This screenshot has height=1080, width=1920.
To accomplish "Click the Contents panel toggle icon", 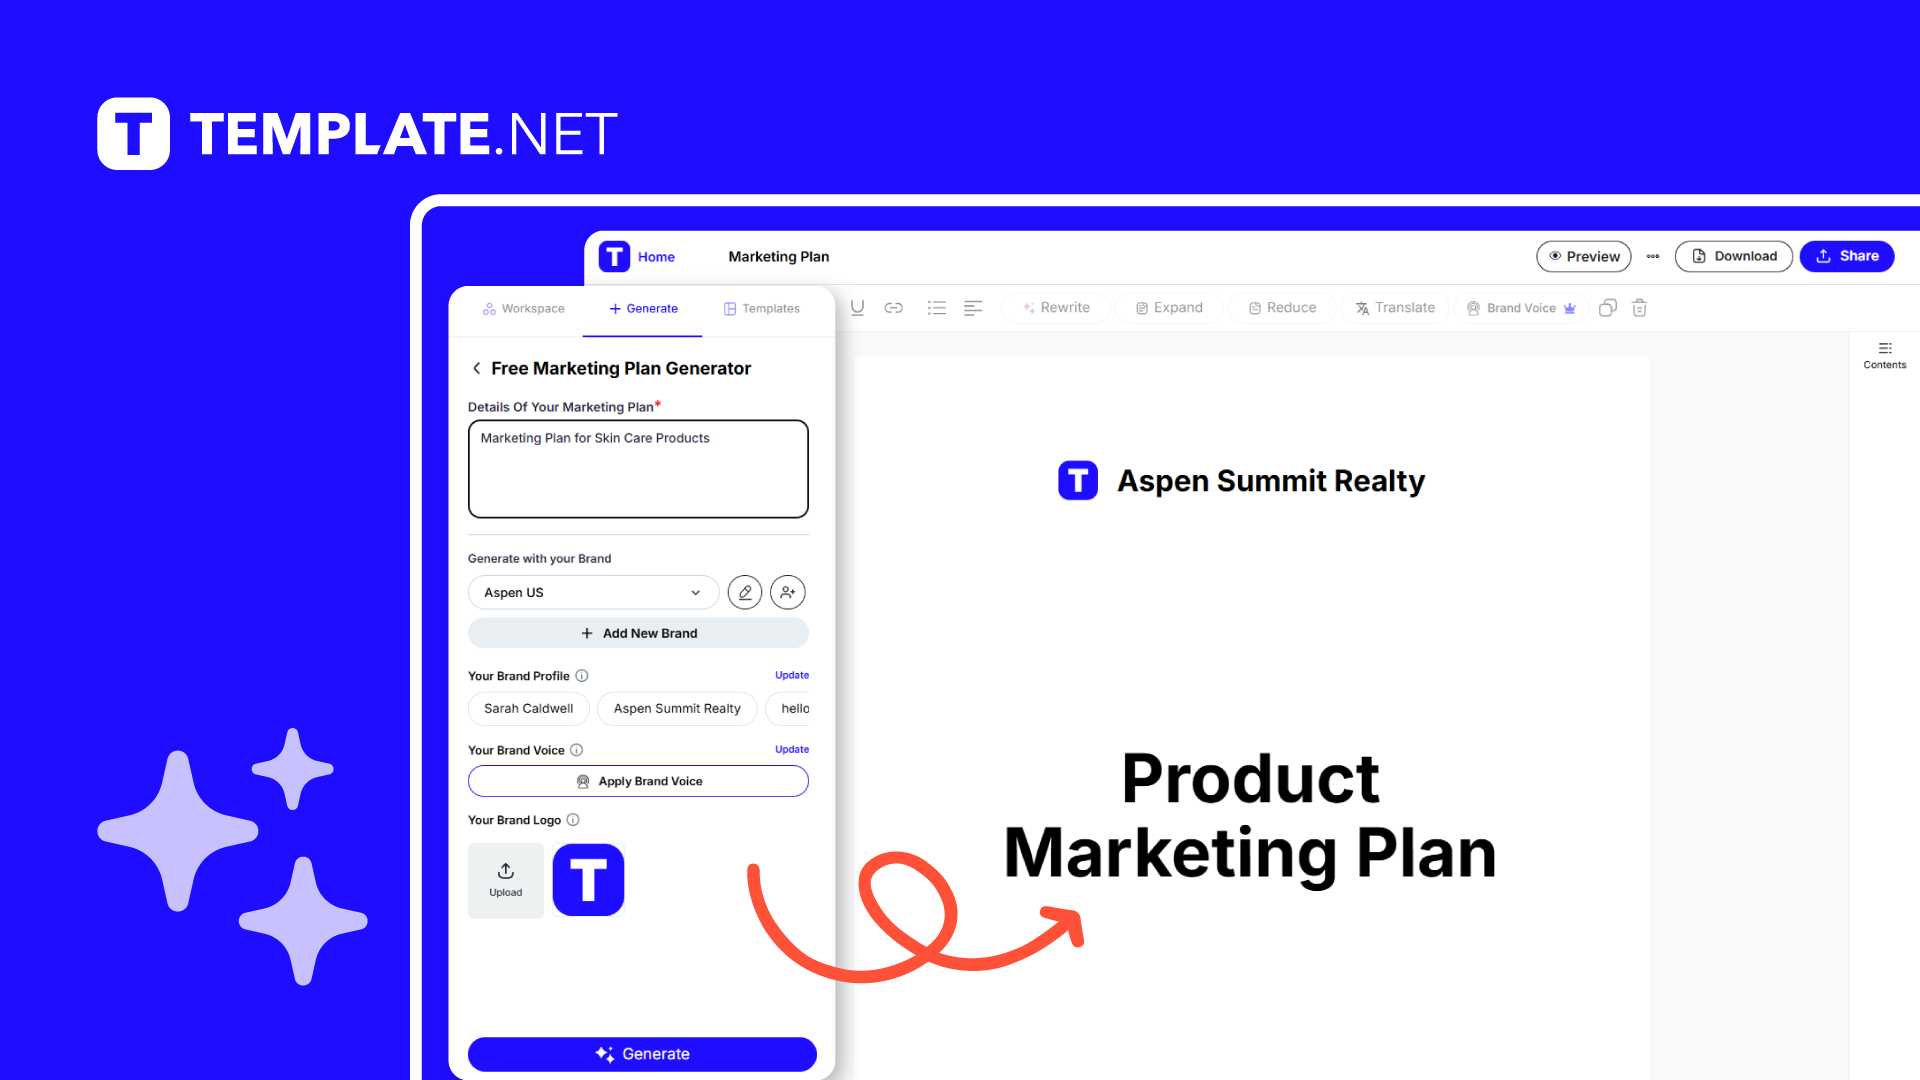I will coord(1887,348).
